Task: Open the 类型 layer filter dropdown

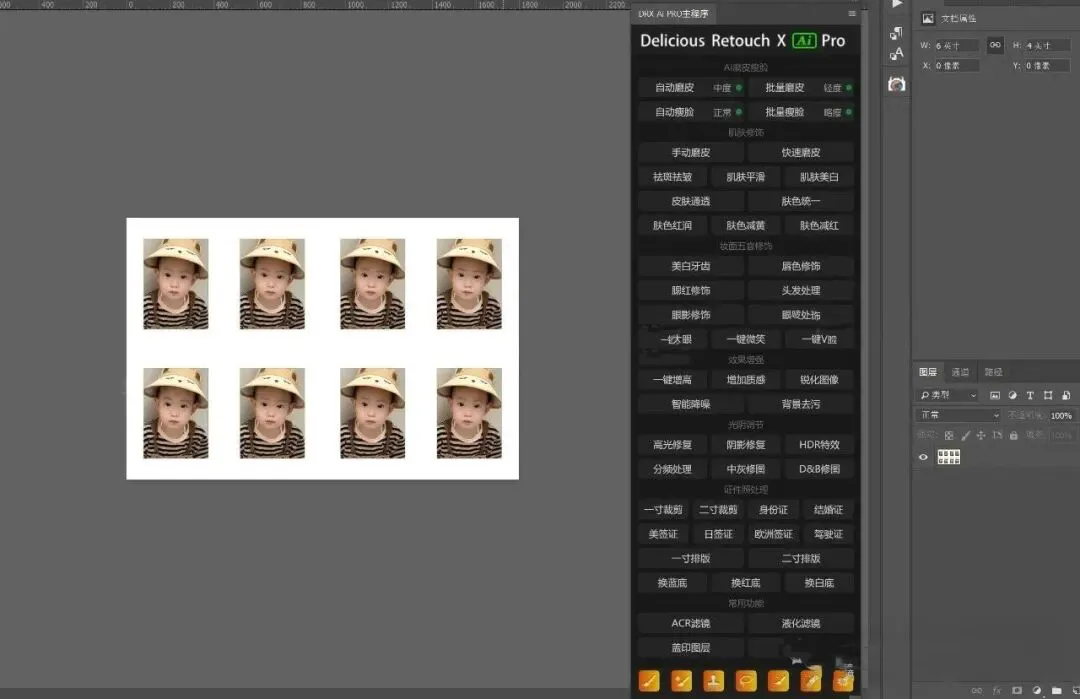Action: [x=948, y=395]
